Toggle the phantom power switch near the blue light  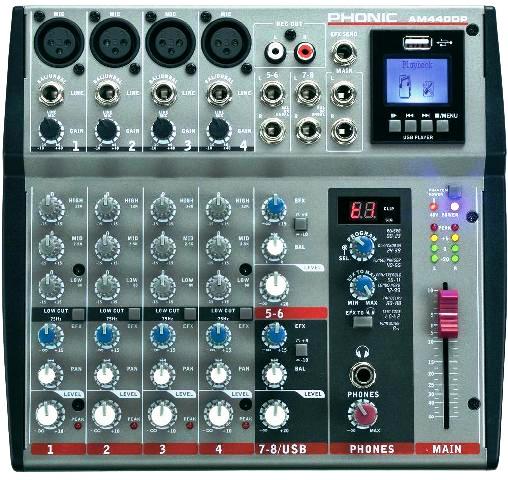click(x=455, y=192)
